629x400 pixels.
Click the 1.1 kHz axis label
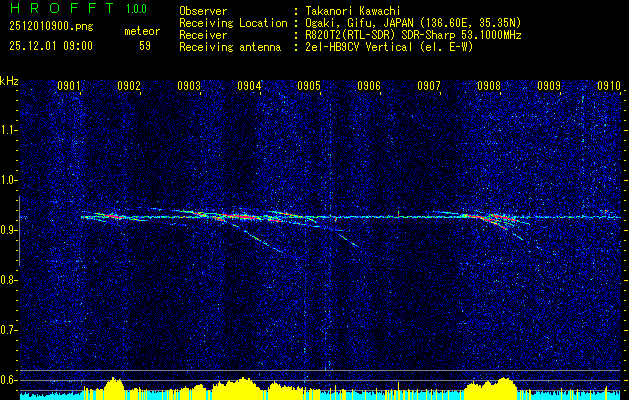(x=8, y=130)
